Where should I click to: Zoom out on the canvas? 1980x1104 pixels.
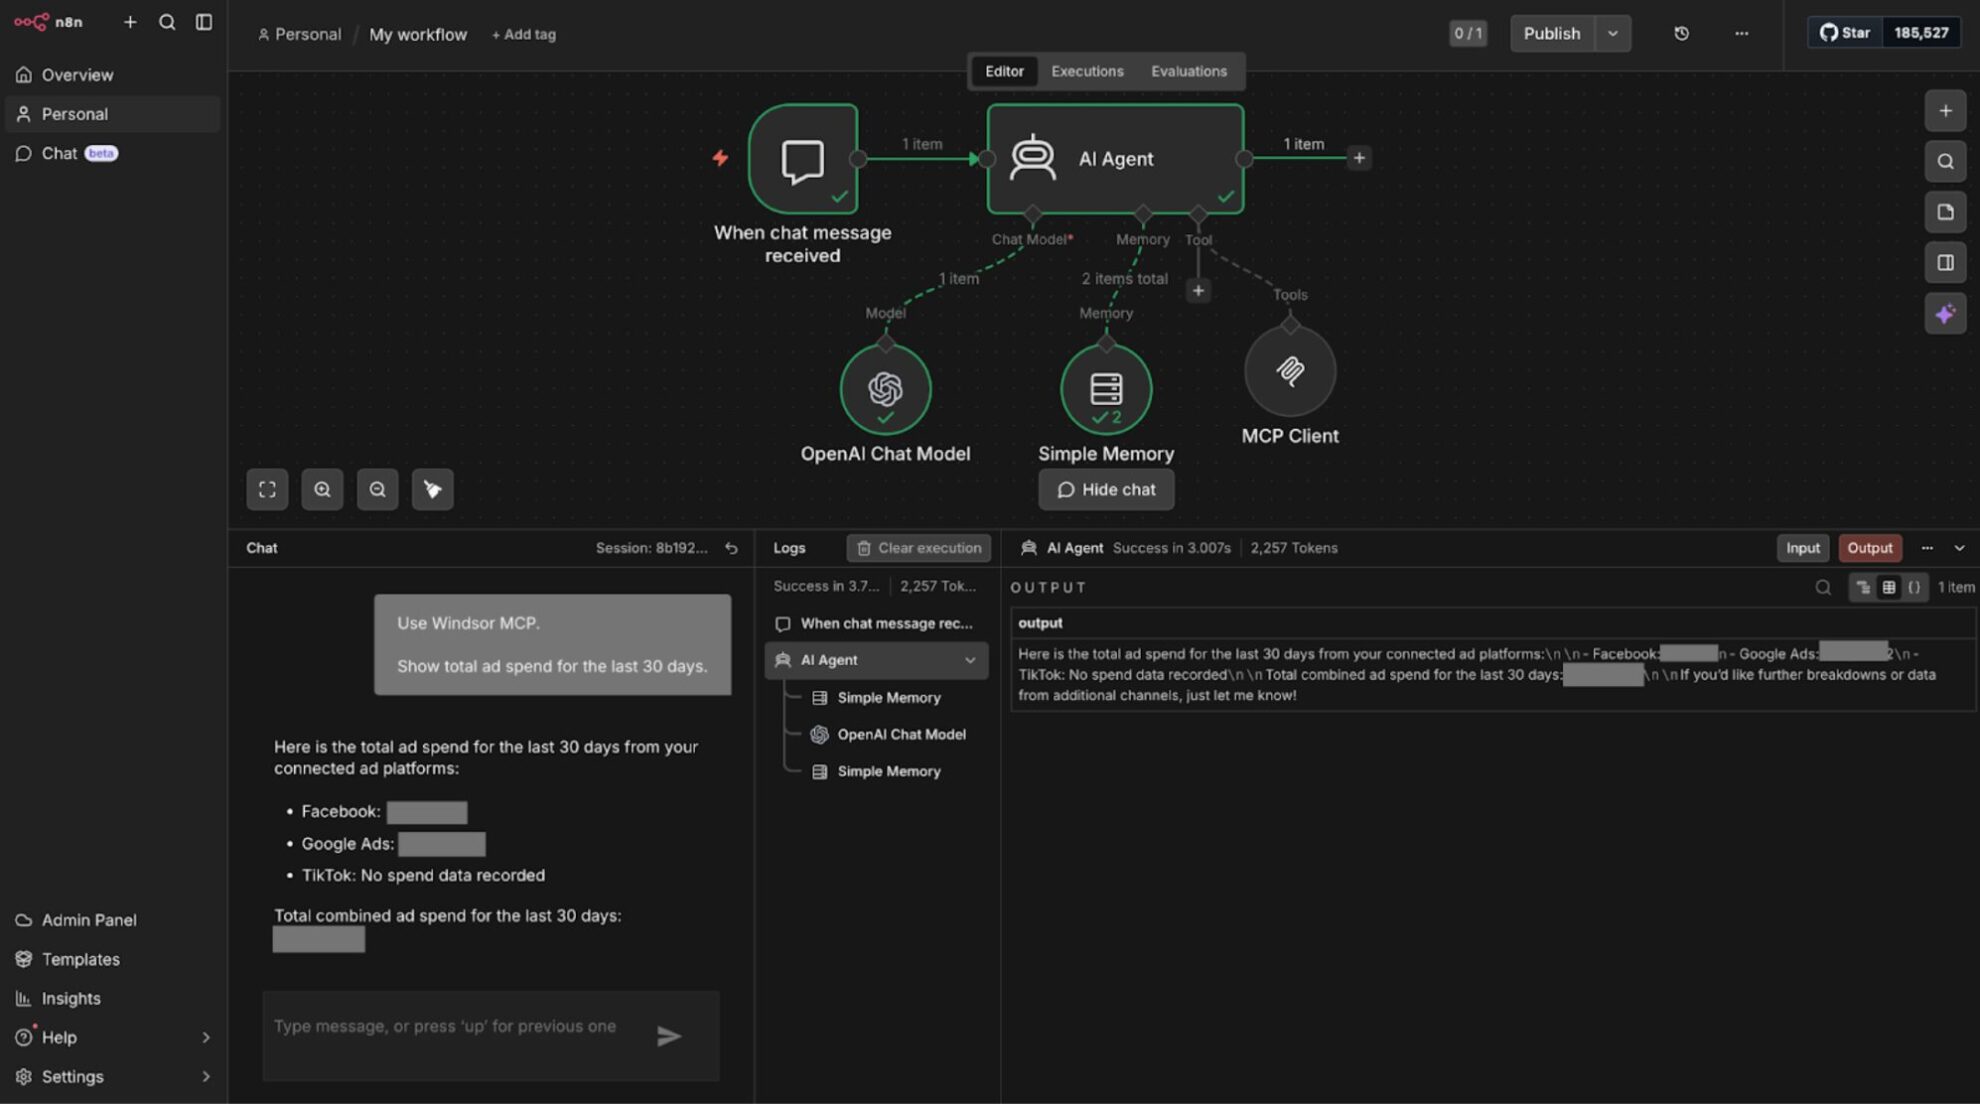377,490
